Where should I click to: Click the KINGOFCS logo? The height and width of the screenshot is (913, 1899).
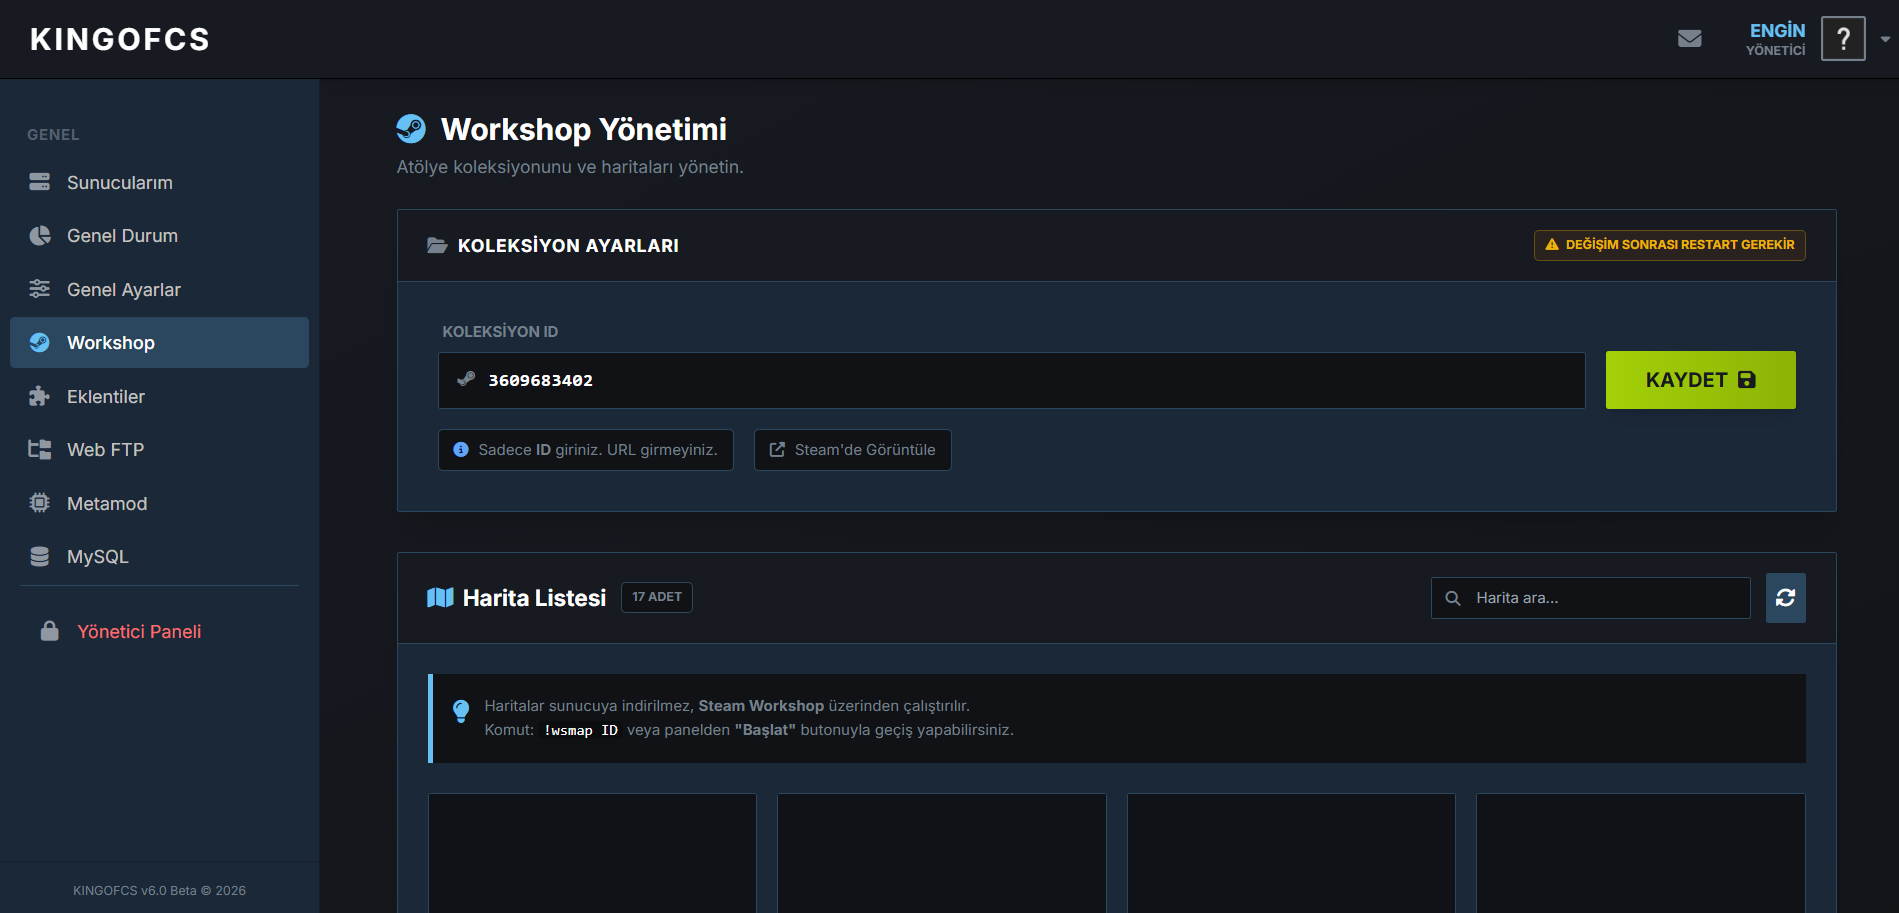click(x=120, y=39)
